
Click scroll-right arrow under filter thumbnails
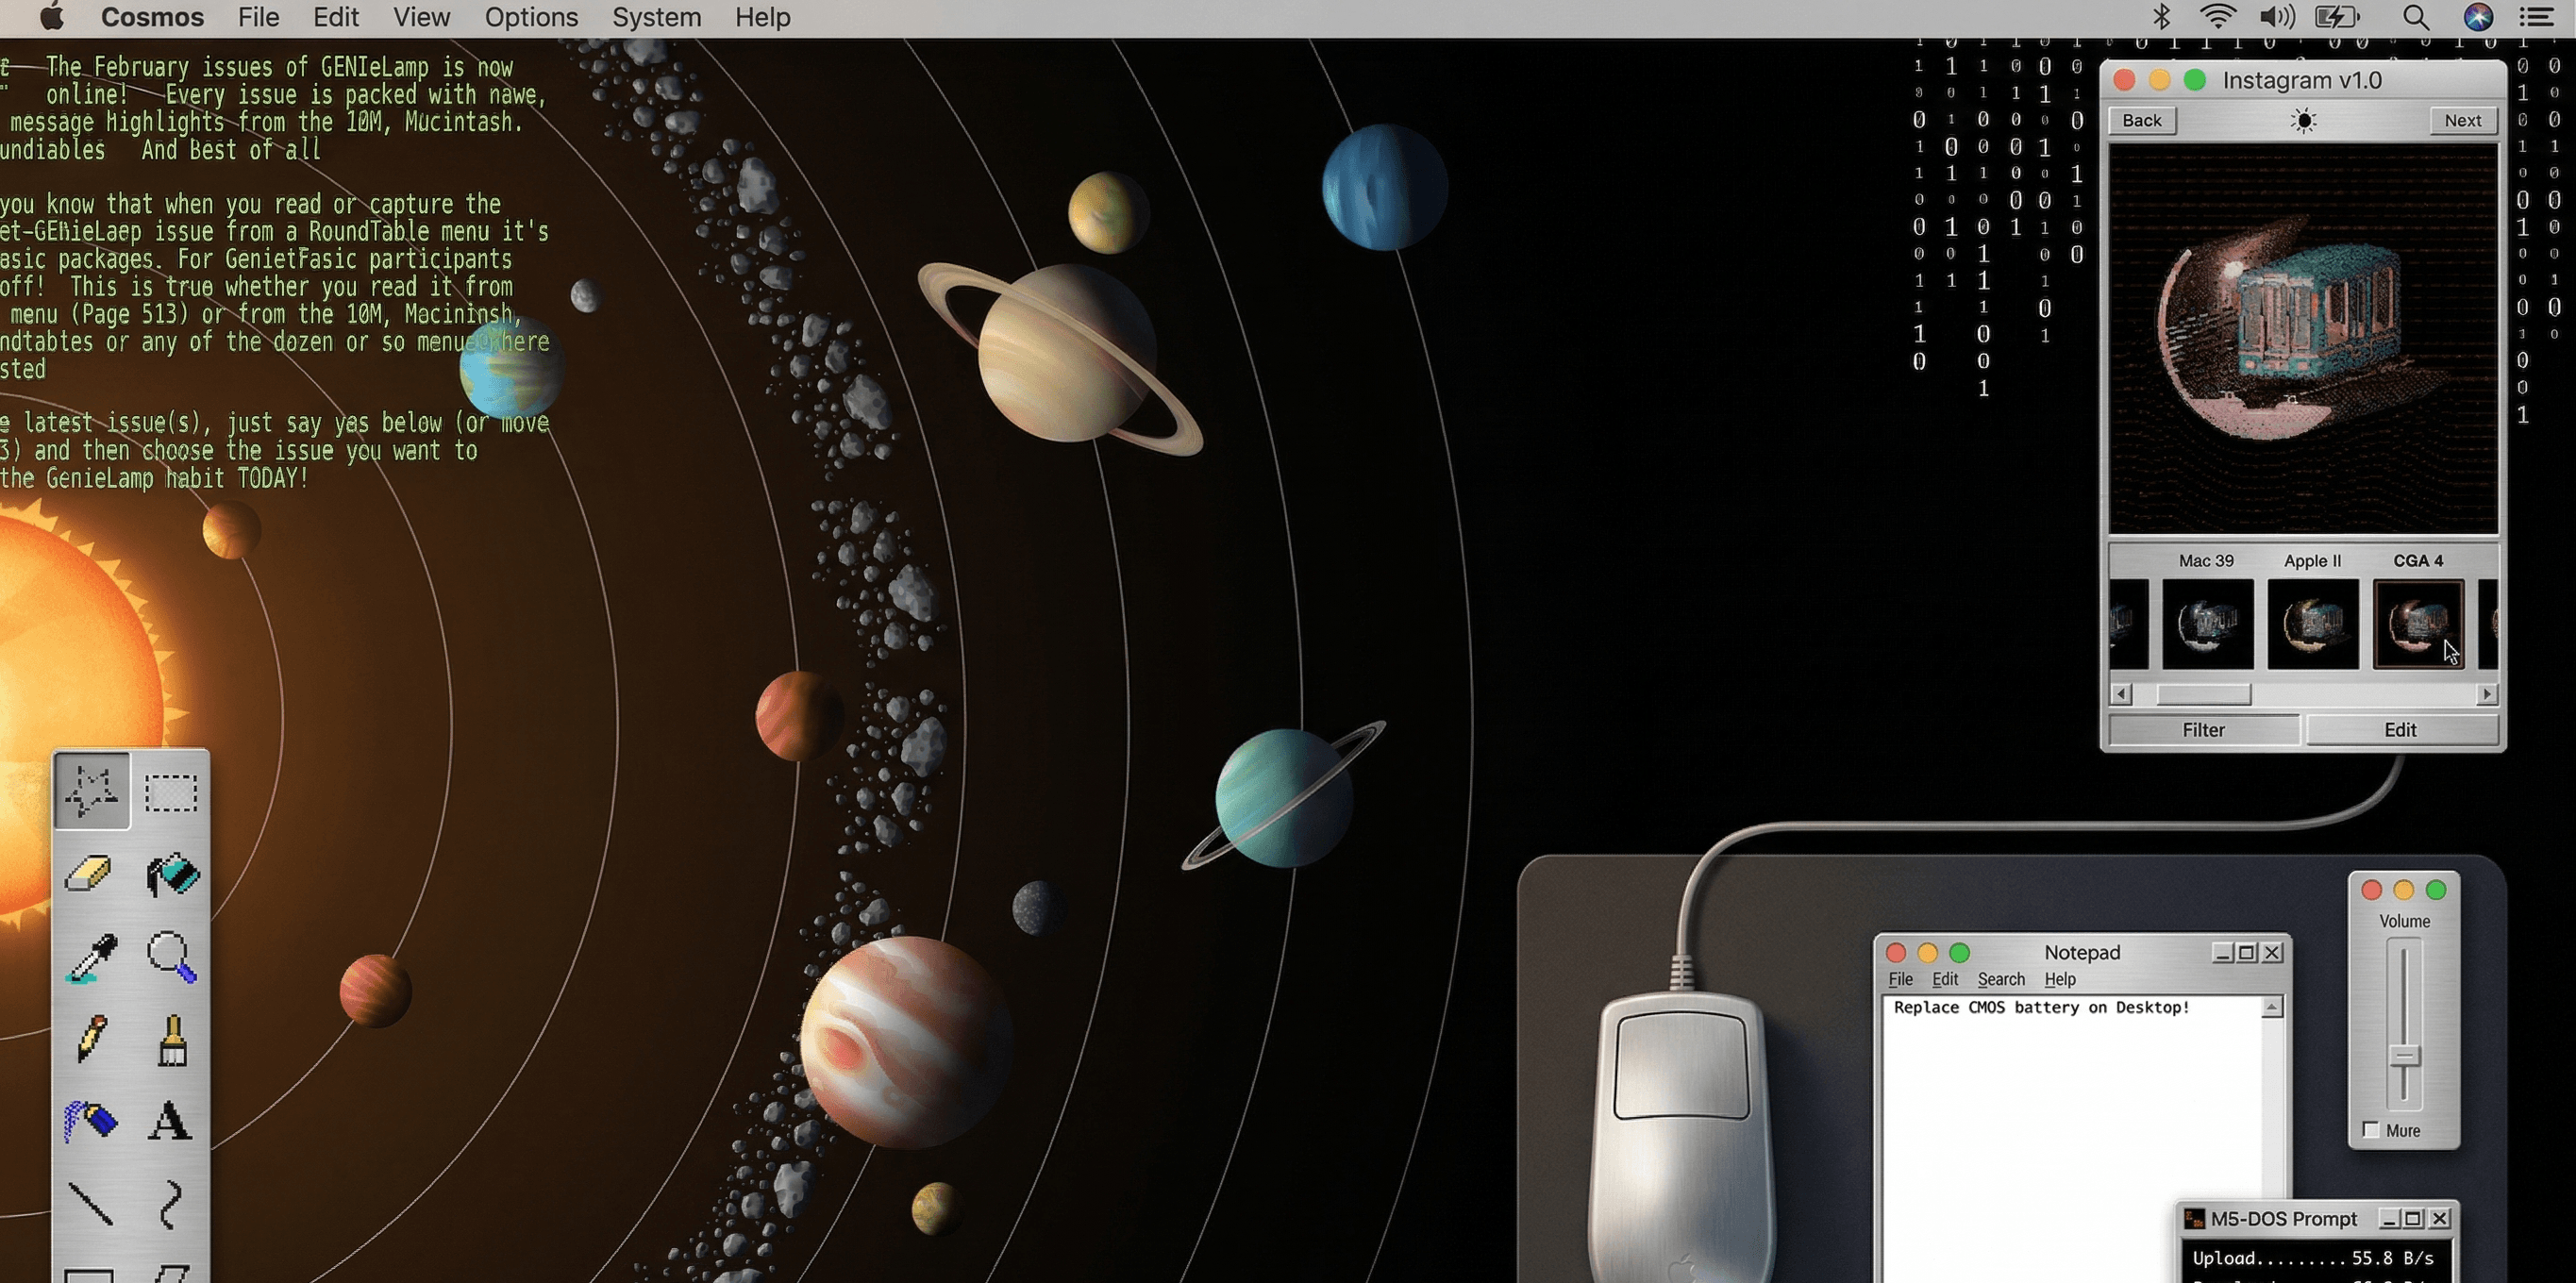(x=2487, y=693)
